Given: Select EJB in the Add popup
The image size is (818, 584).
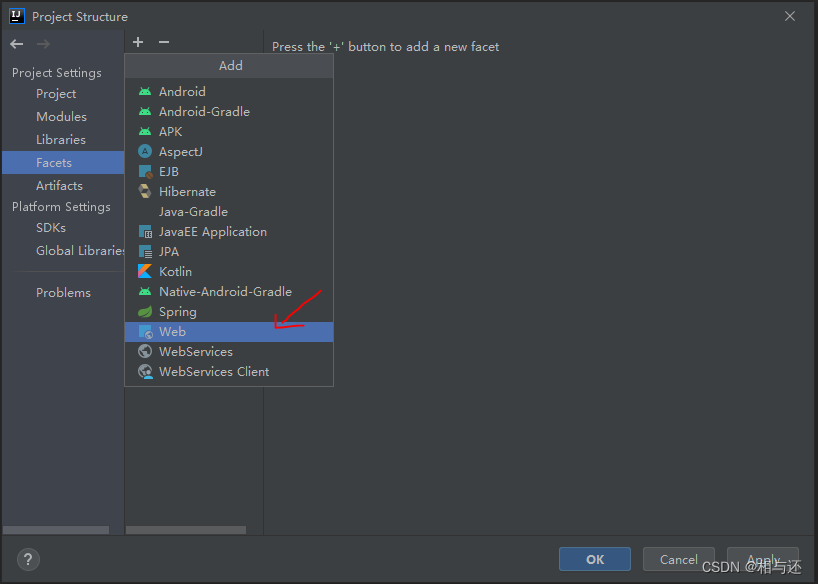Looking at the screenshot, I should coord(229,172).
